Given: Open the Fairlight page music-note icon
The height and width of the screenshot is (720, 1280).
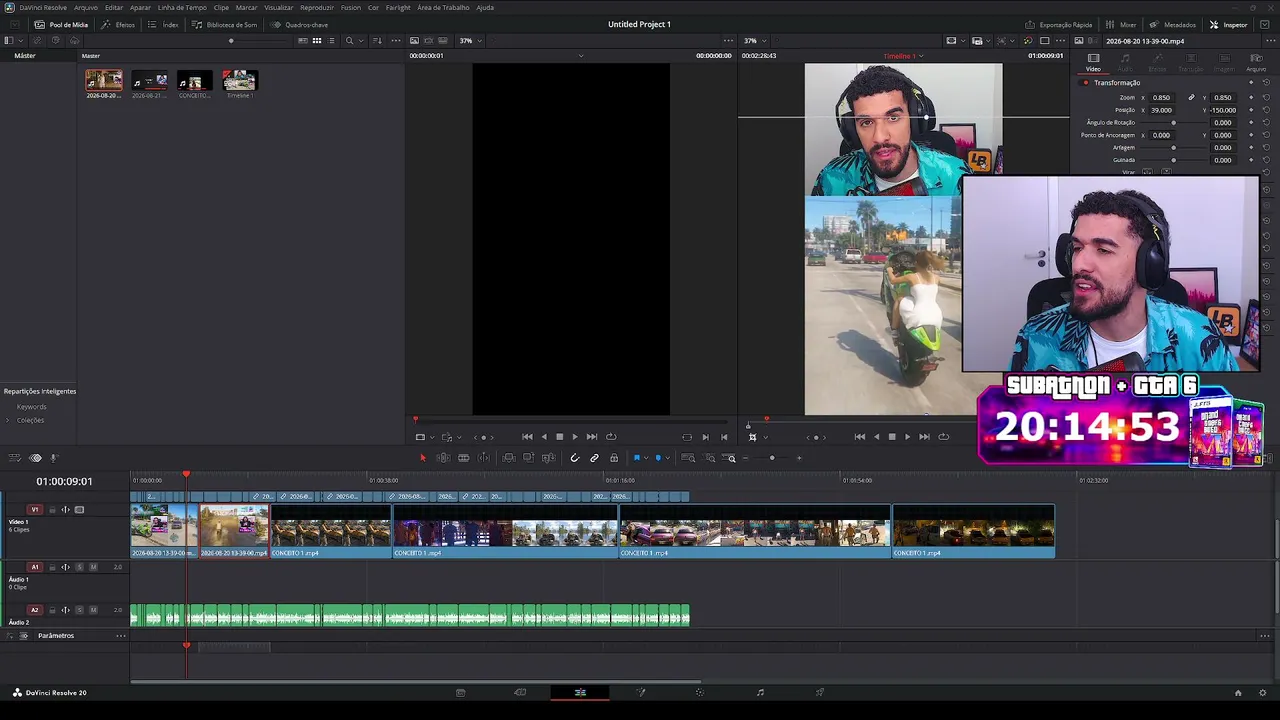Looking at the screenshot, I should 760,692.
